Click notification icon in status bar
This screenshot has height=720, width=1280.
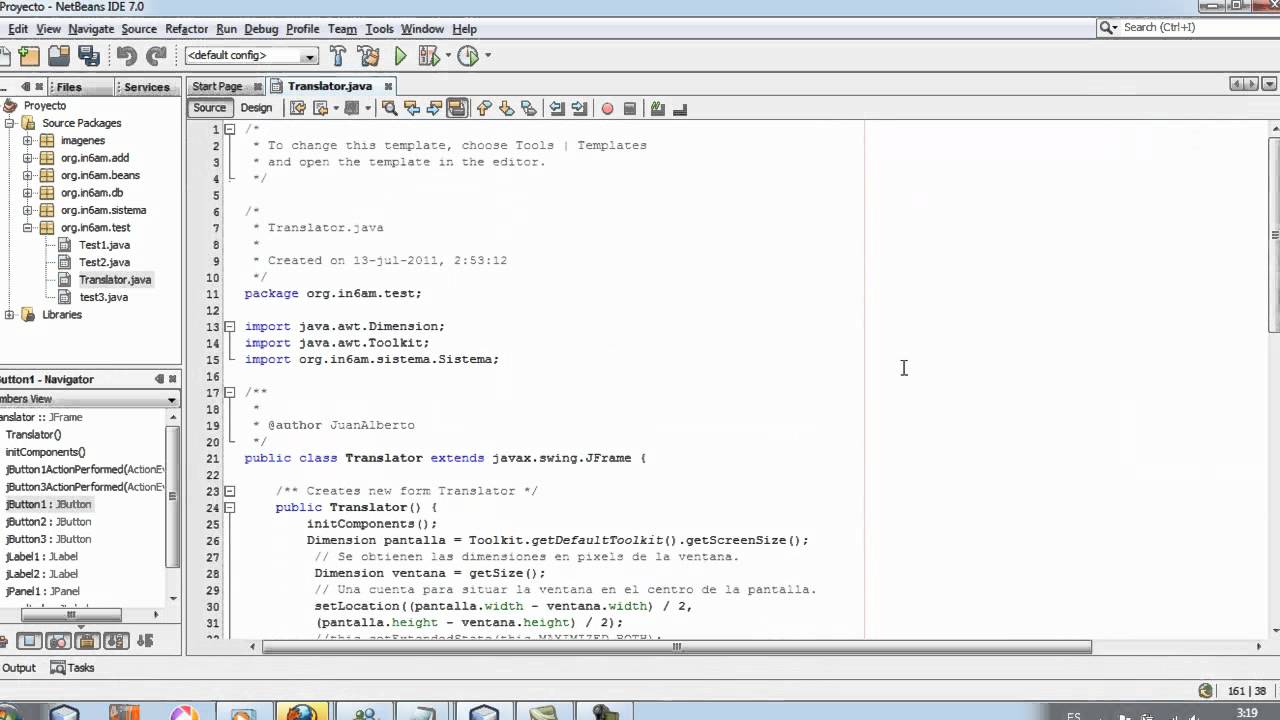pos(1206,691)
